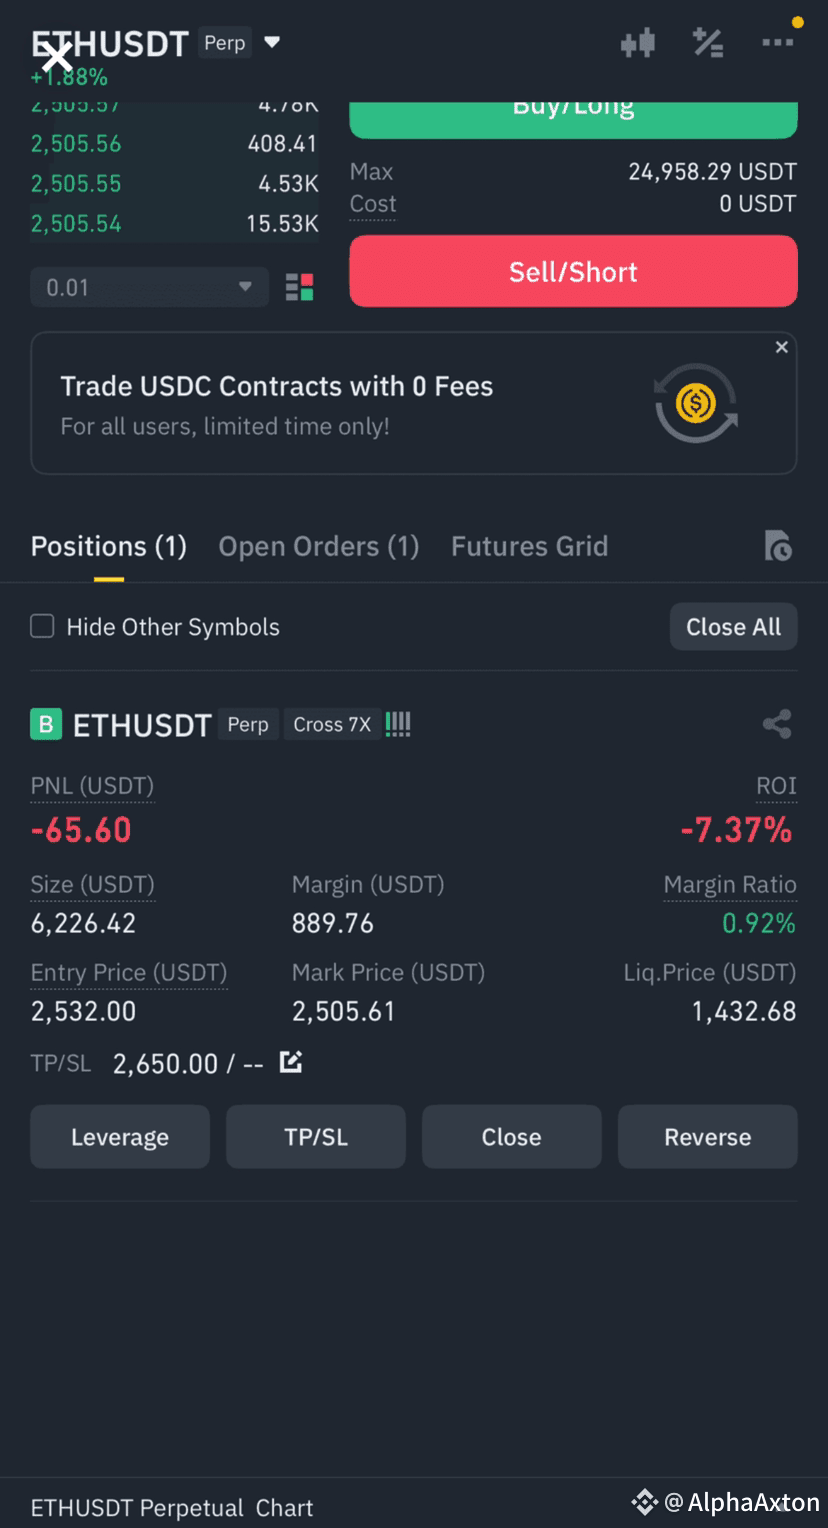Switch the order book layout icon
This screenshot has height=1528, width=828.
point(299,287)
